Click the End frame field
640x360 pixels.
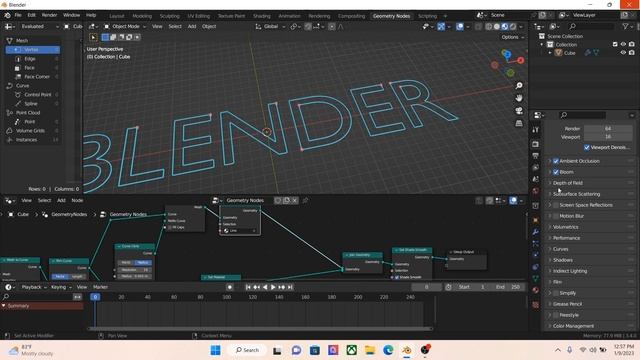509,287
